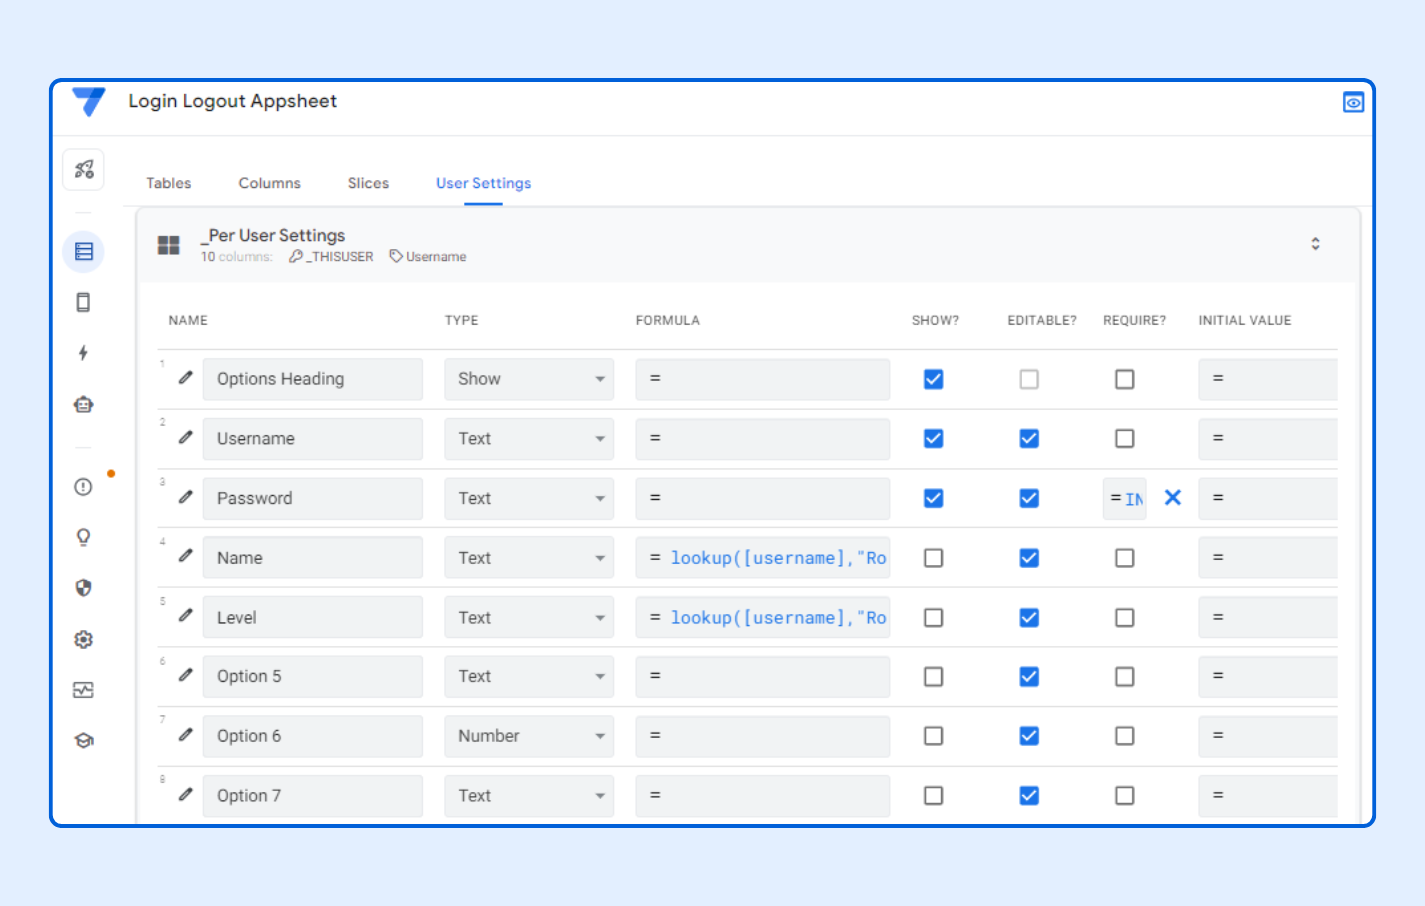Edit the Option 6 column pencil
1425x906 pixels.
click(186, 735)
